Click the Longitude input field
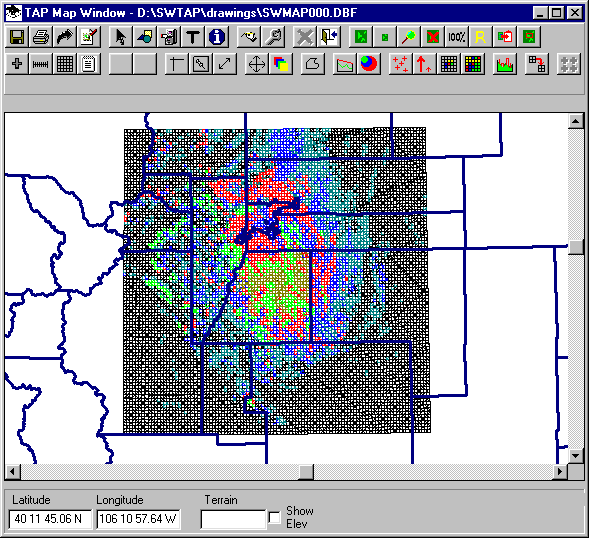This screenshot has width=589, height=538. click(x=138, y=519)
